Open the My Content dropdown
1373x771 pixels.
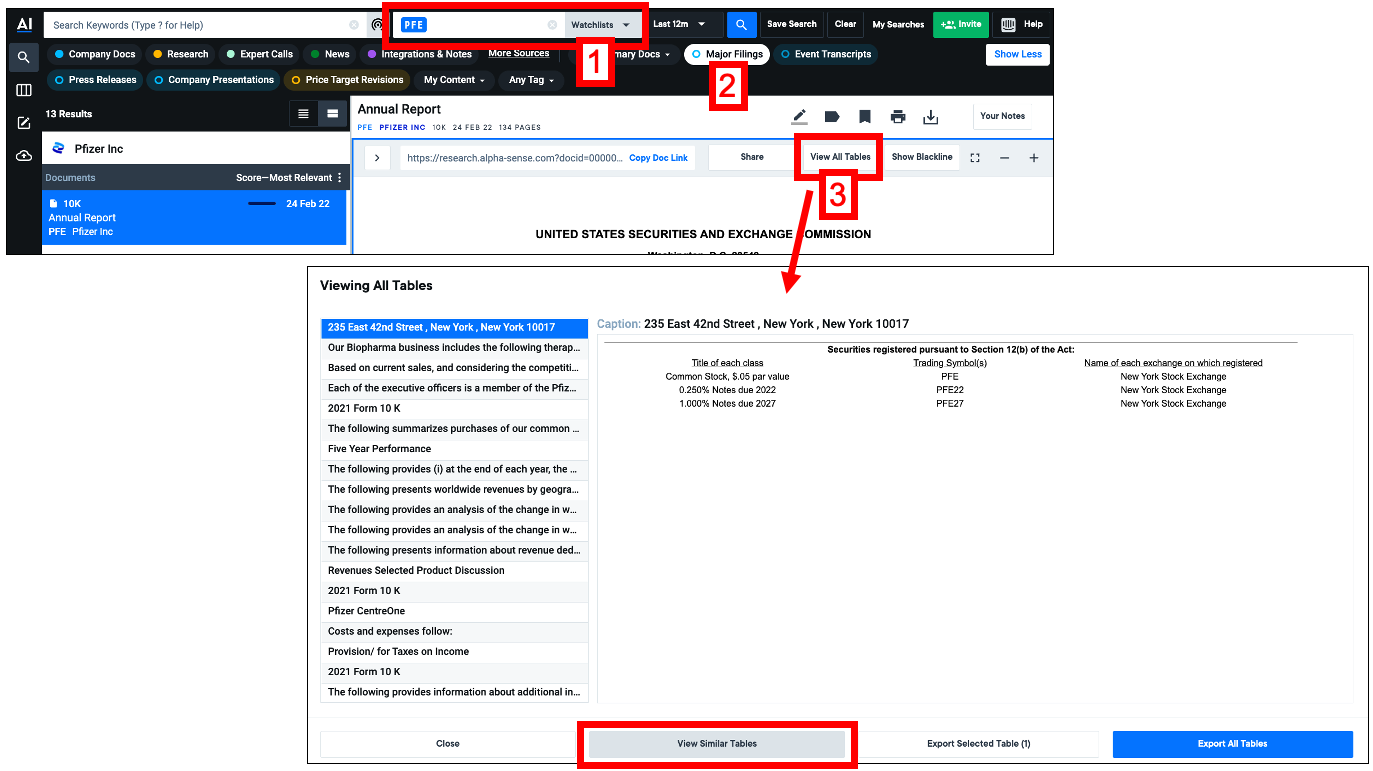tap(454, 80)
